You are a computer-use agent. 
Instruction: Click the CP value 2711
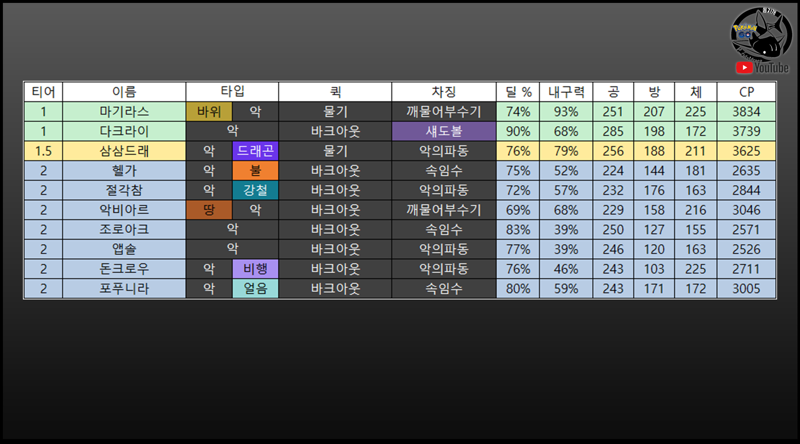746,269
